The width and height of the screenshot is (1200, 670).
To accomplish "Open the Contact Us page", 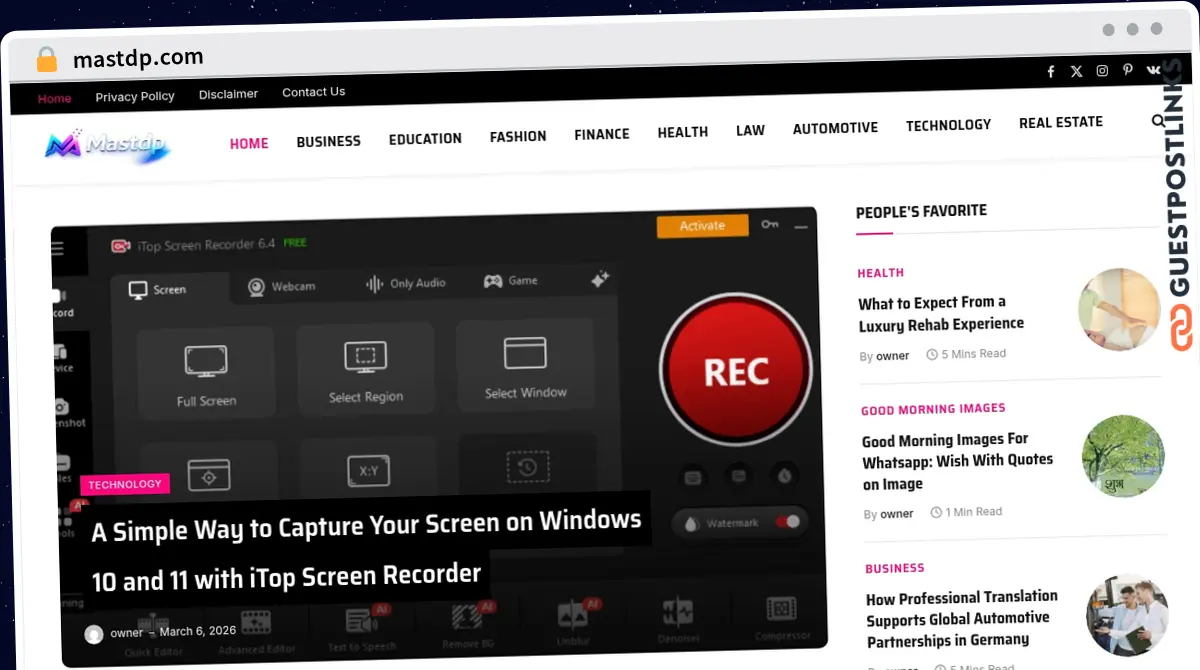I will 313,92.
